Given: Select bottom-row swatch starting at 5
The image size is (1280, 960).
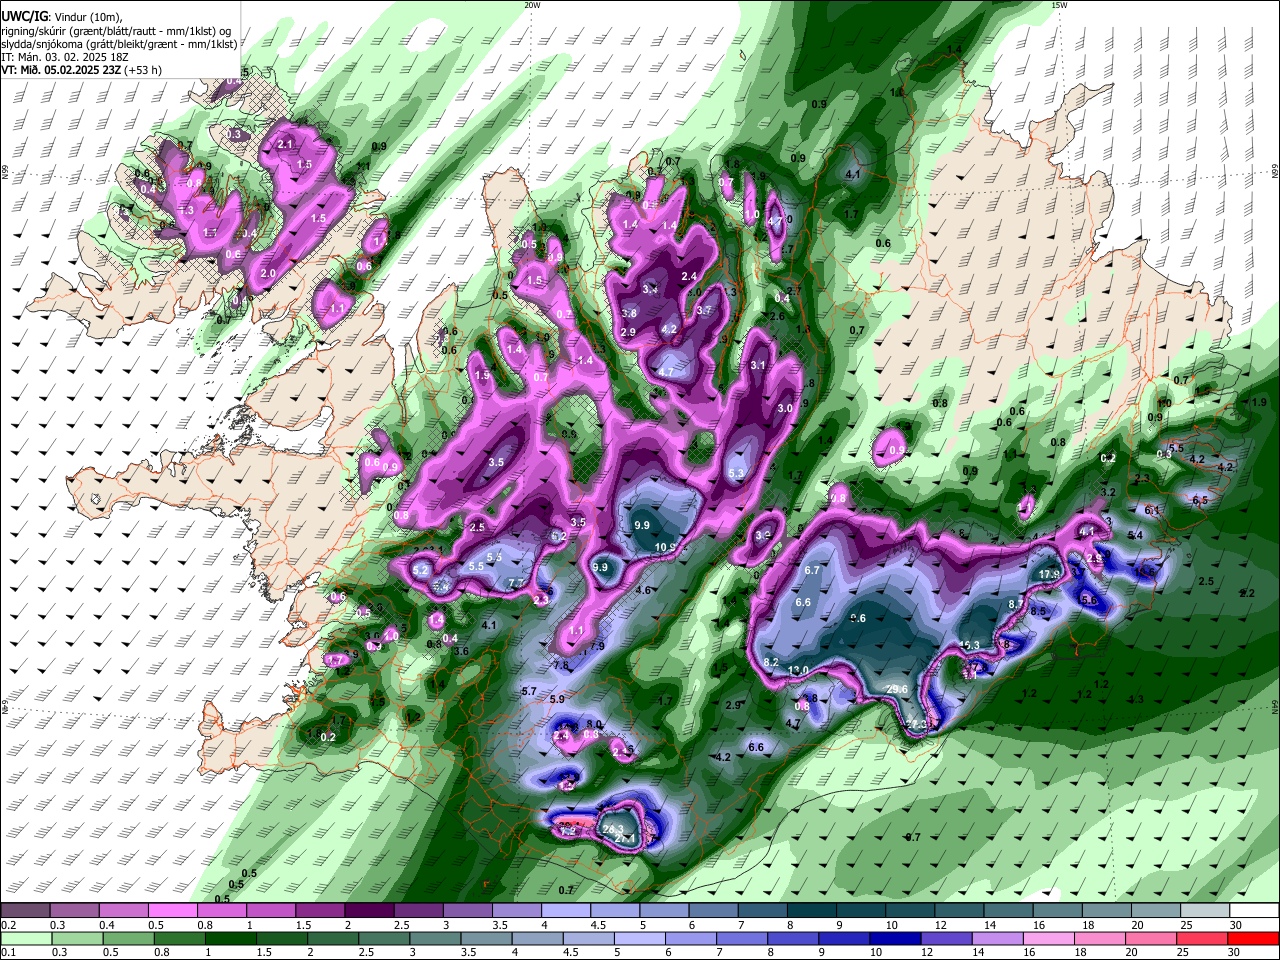Looking at the screenshot, I should coord(638,939).
